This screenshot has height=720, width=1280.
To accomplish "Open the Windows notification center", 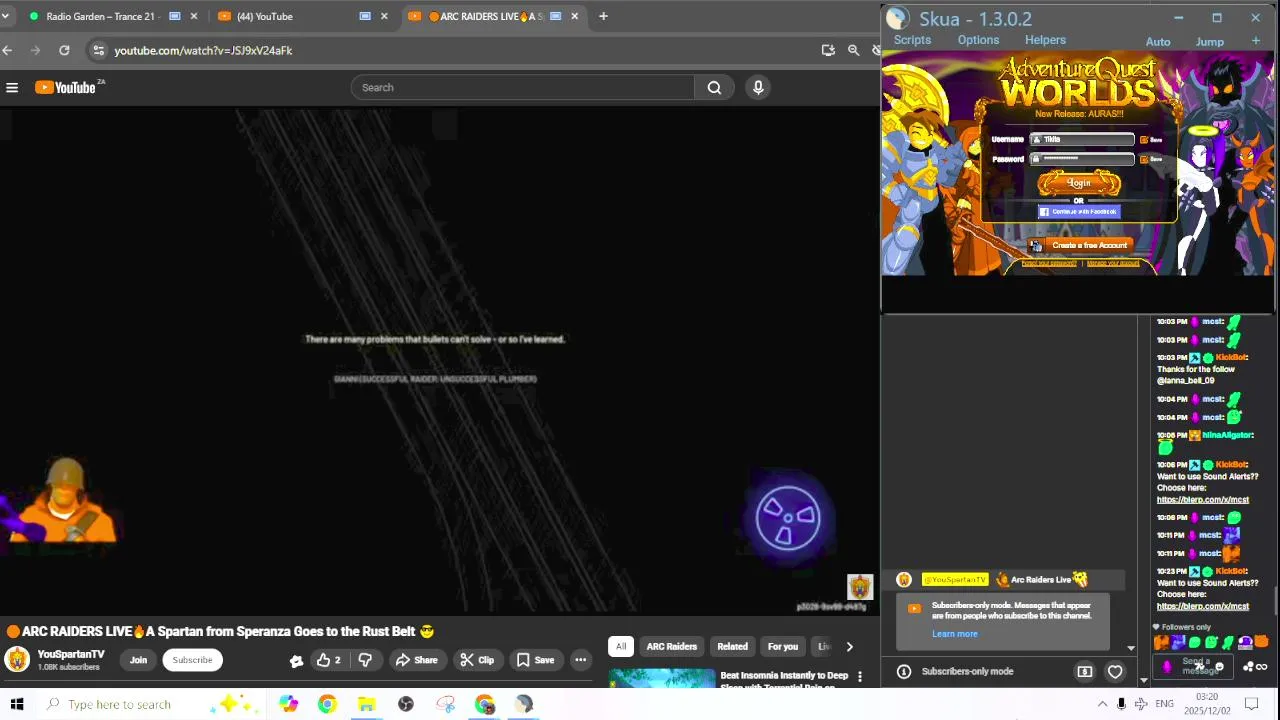I will pyautogui.click(x=1251, y=704).
